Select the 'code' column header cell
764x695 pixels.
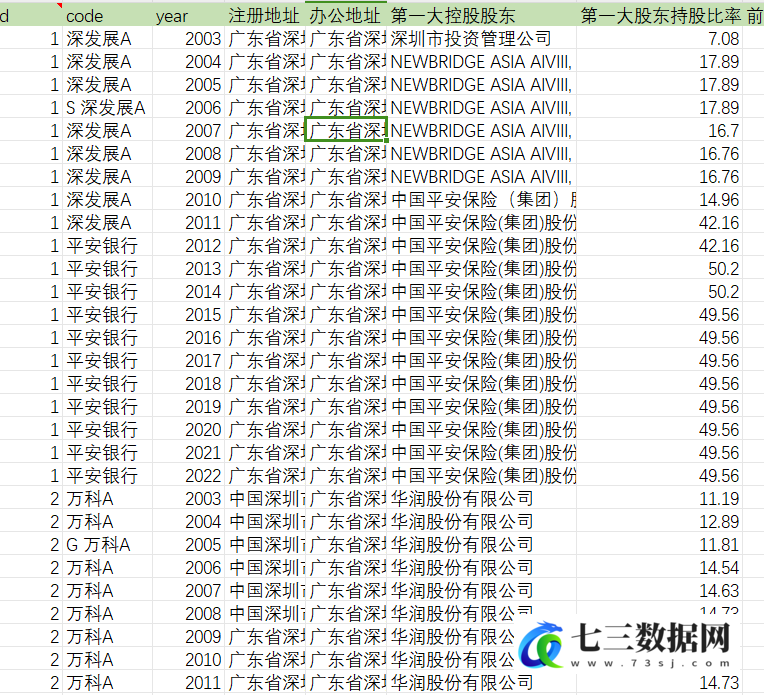coord(108,16)
